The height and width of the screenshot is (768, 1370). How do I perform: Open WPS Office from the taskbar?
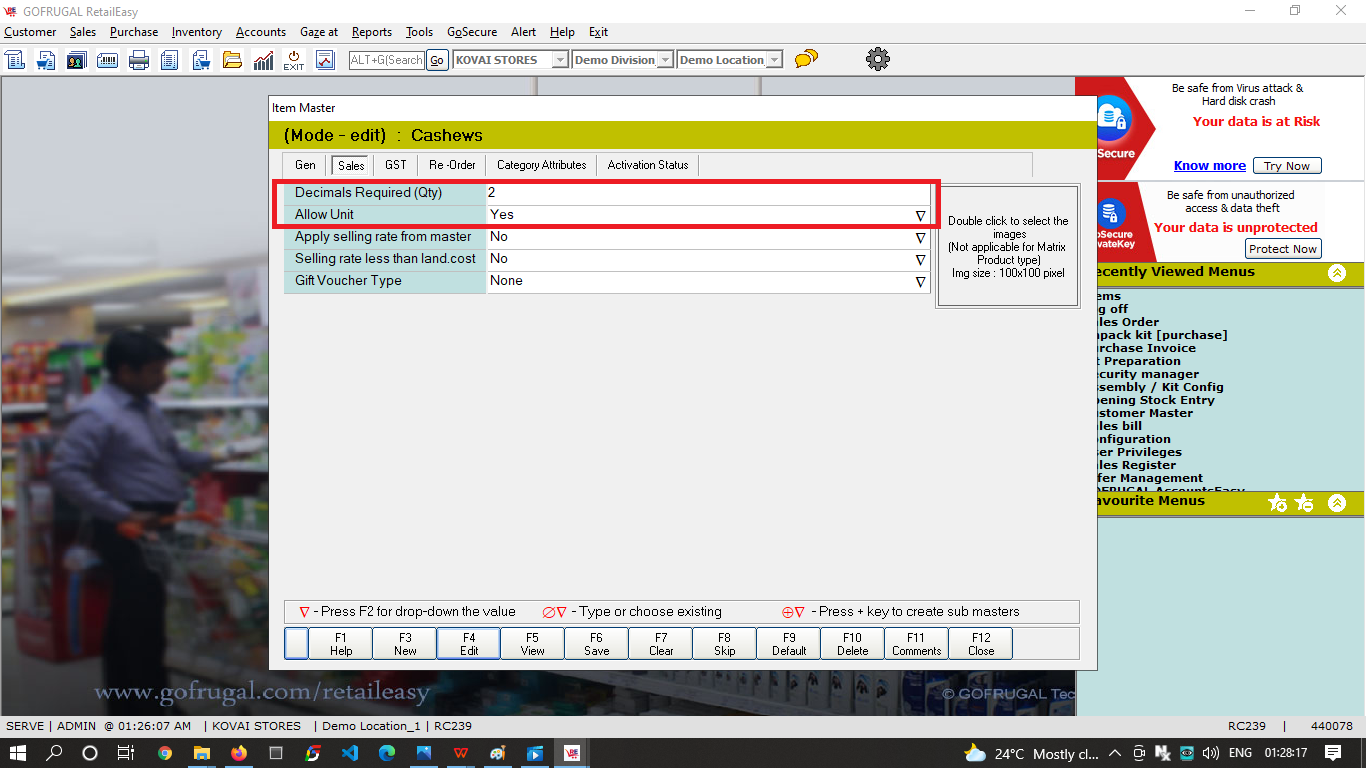(460, 753)
